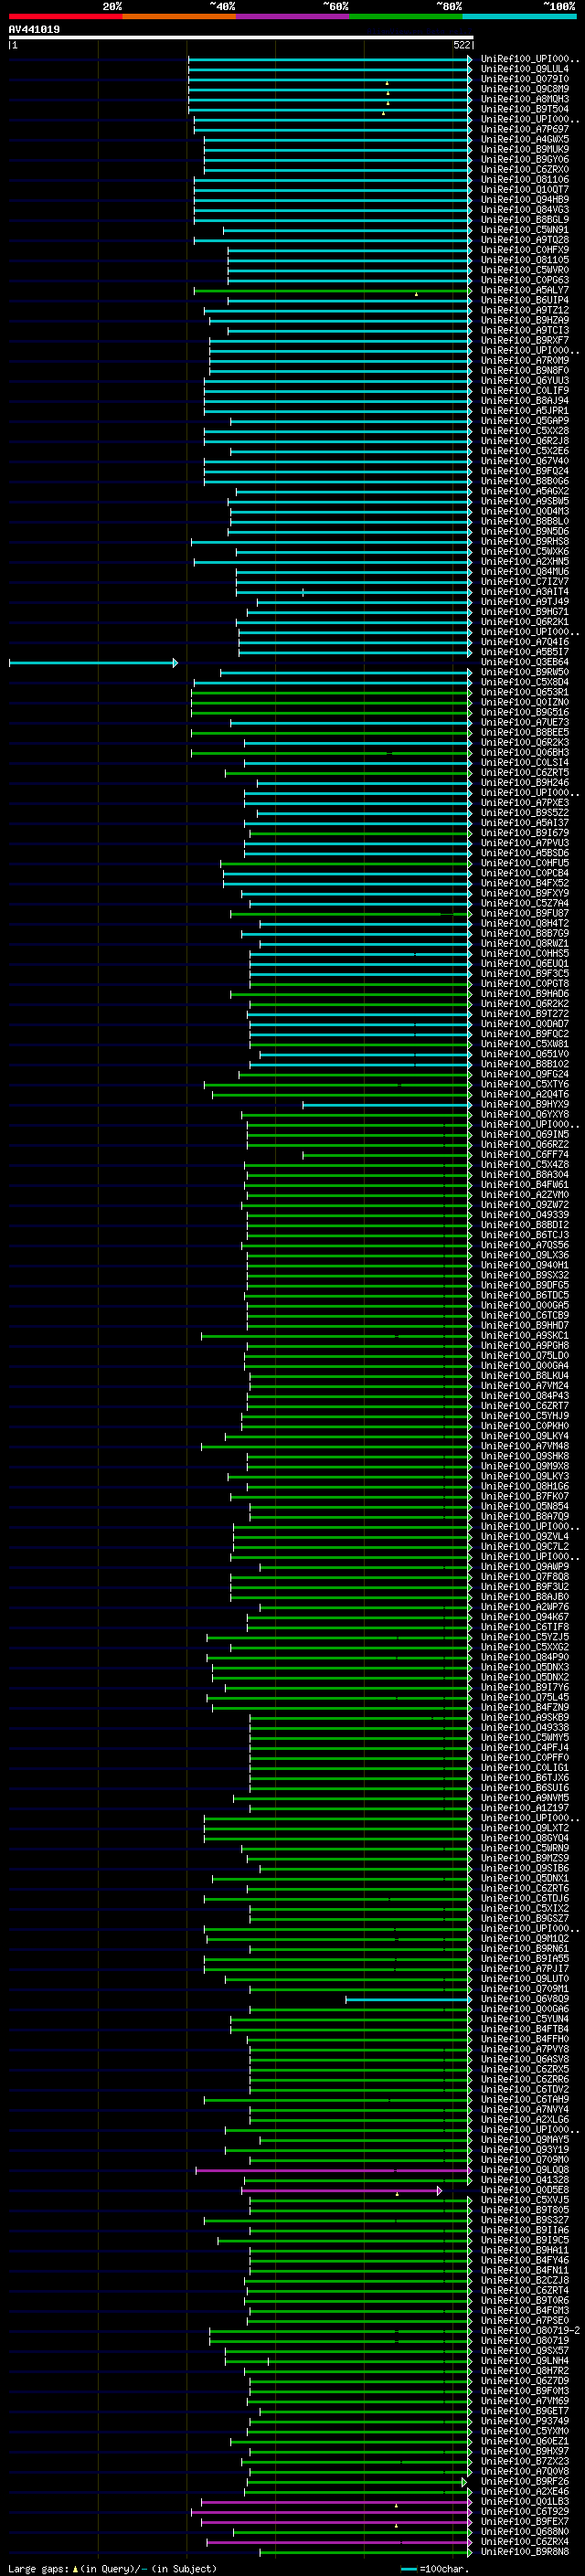The image size is (585, 2576).
Task: Click the green A5ALY7 alignment bar
Action: pos(332,291)
